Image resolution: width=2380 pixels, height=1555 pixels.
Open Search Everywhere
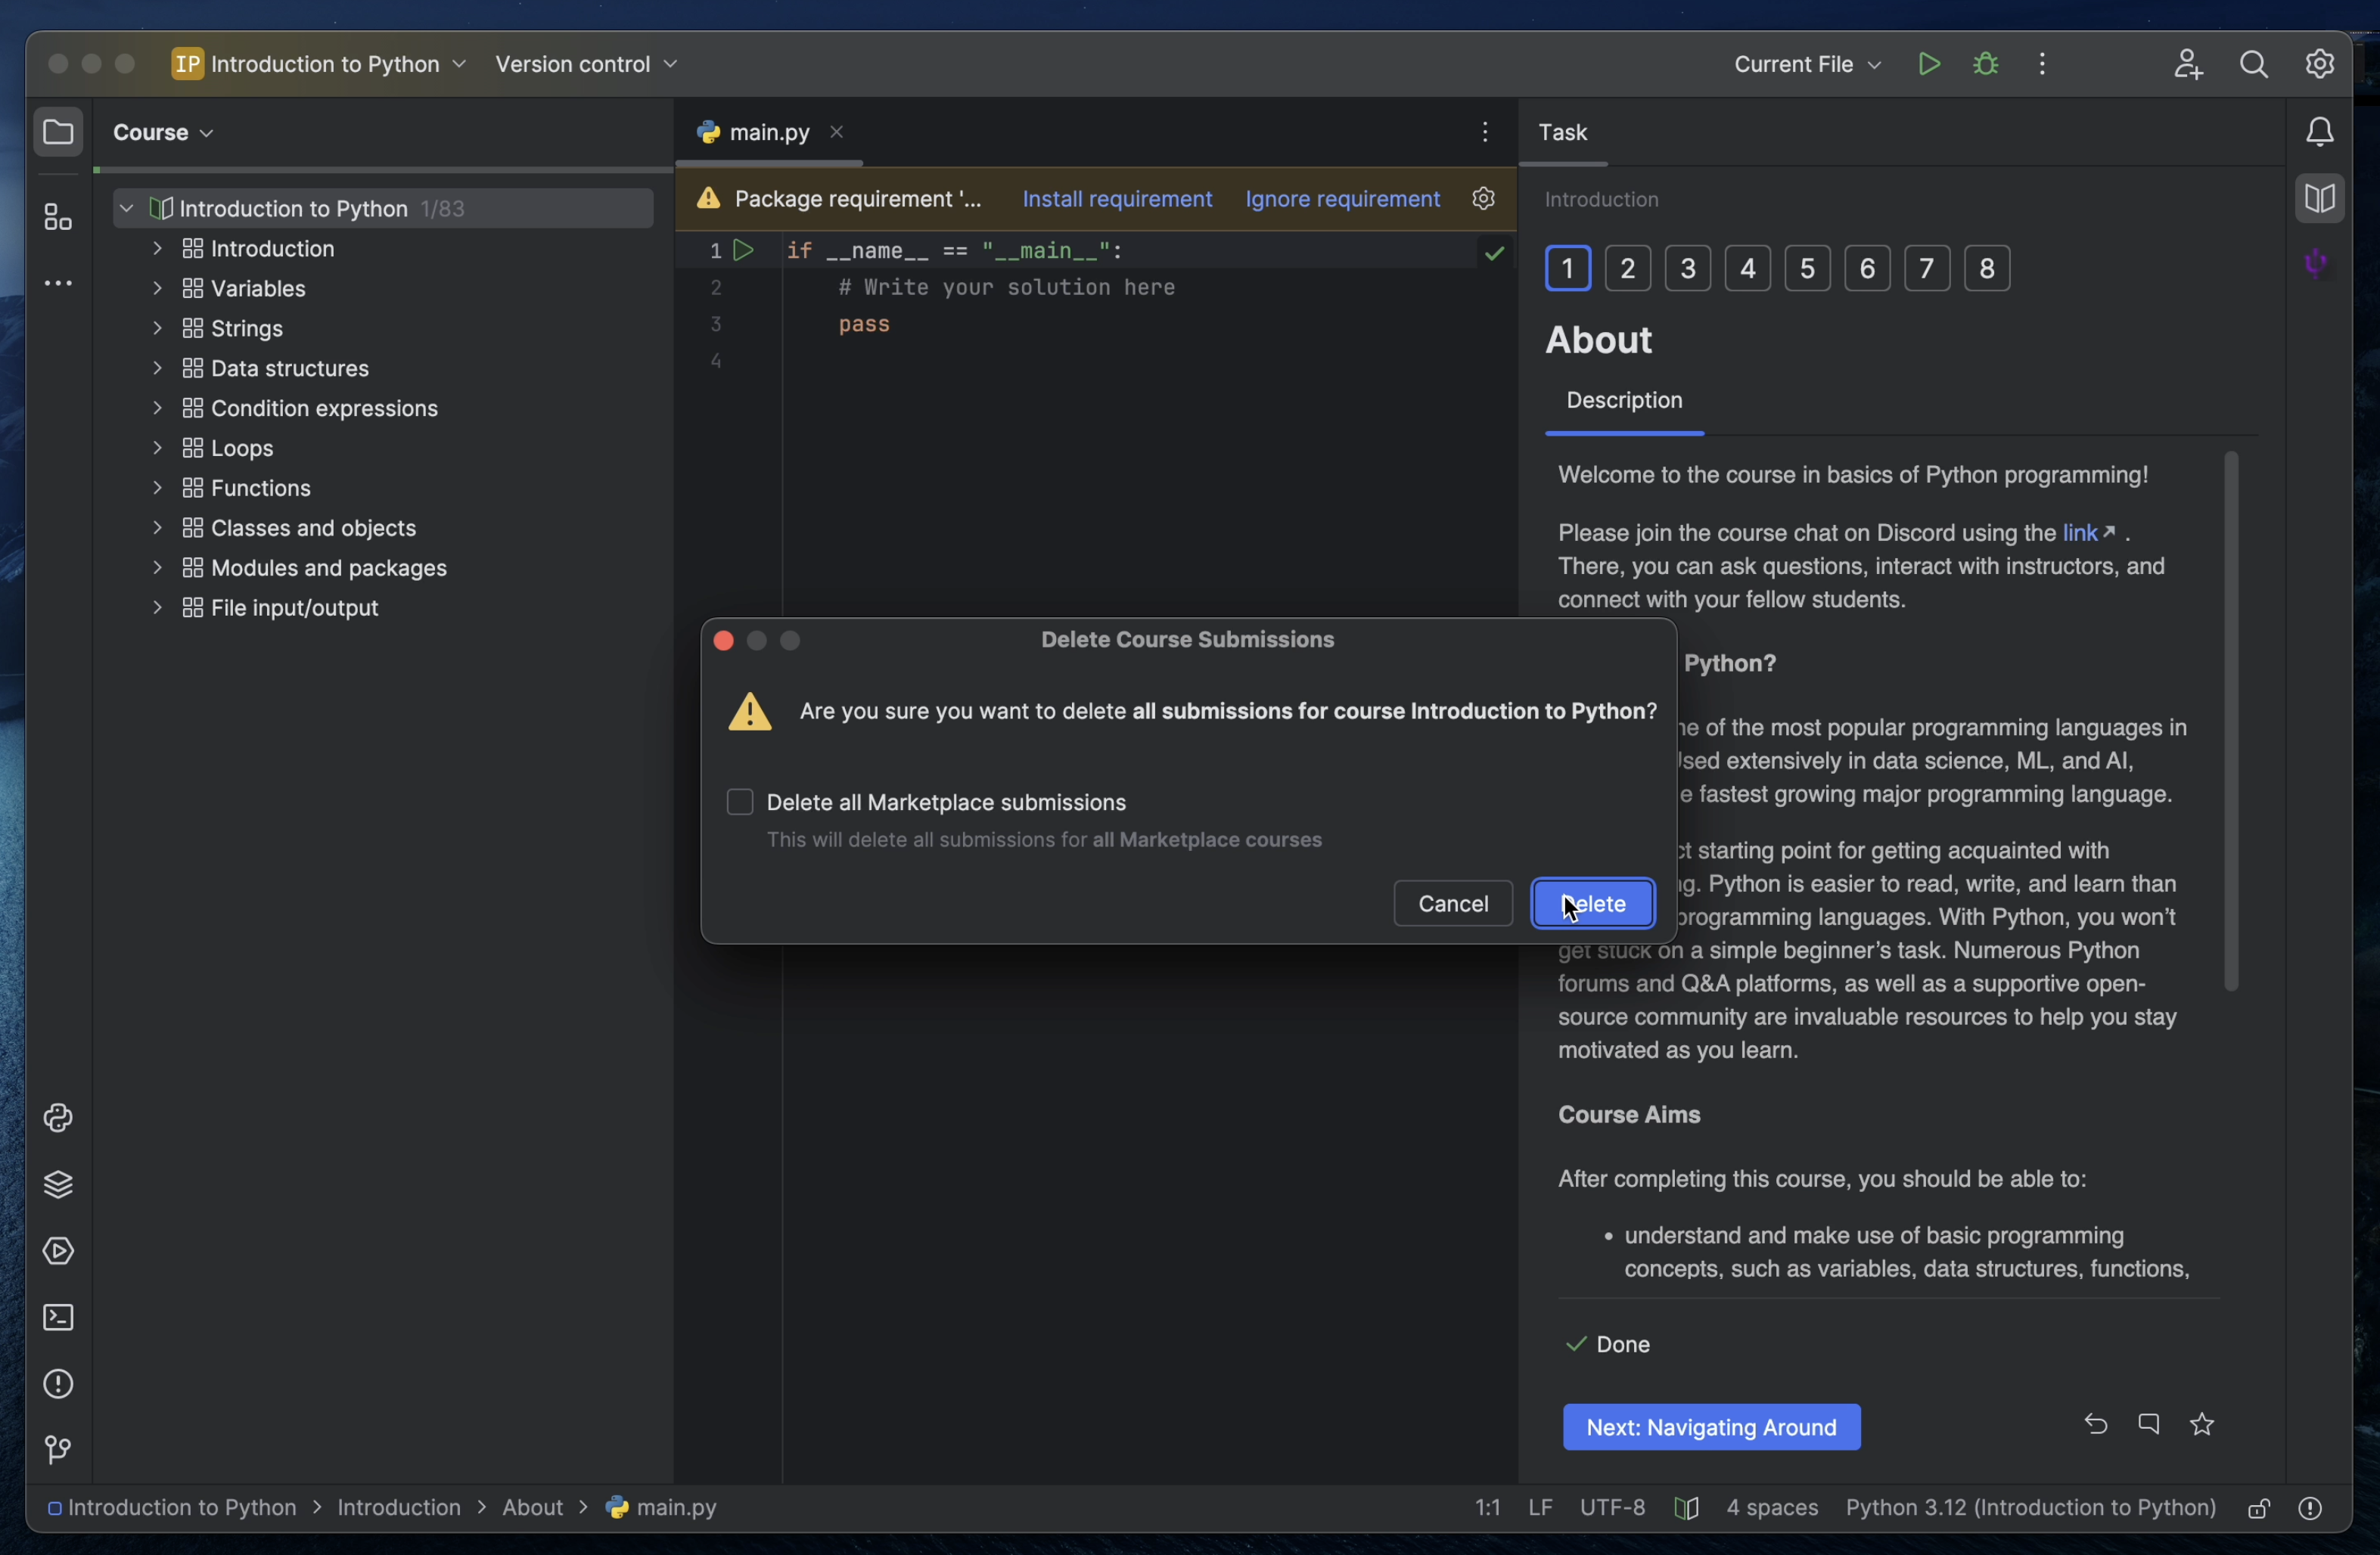click(x=2253, y=63)
